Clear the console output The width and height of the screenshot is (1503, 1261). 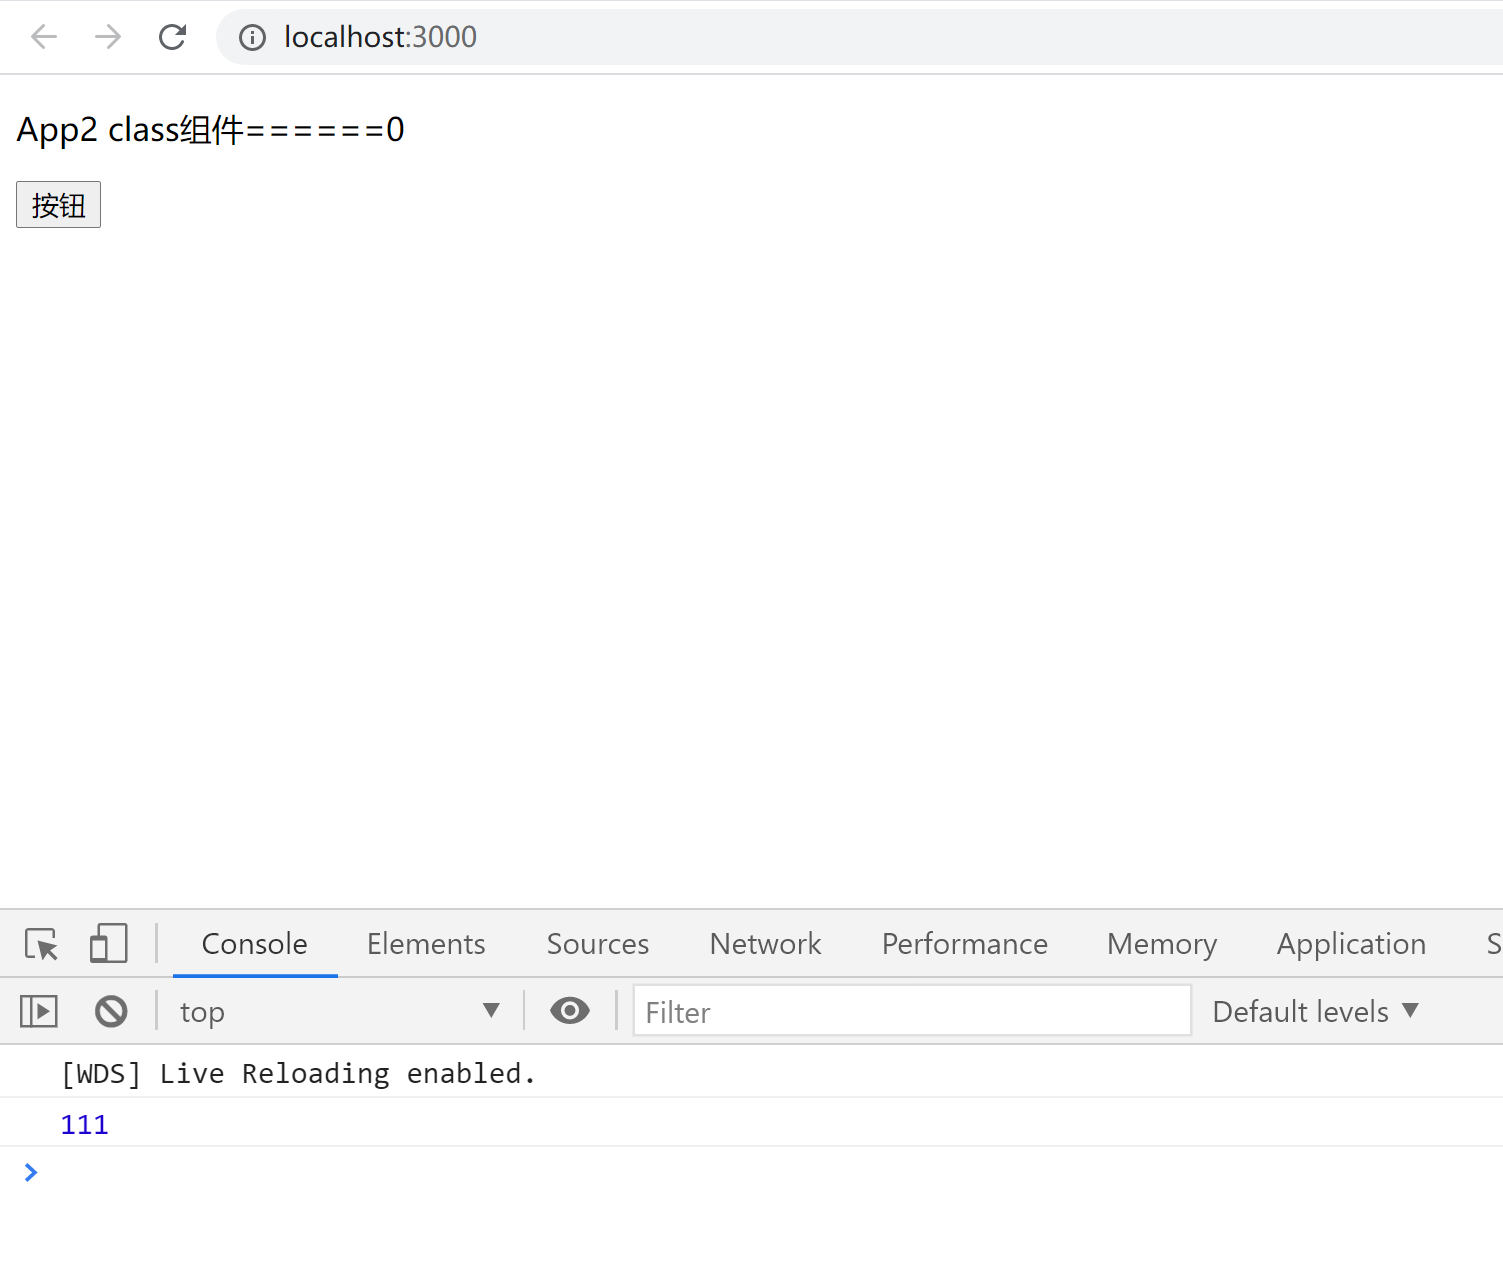[x=111, y=1011]
